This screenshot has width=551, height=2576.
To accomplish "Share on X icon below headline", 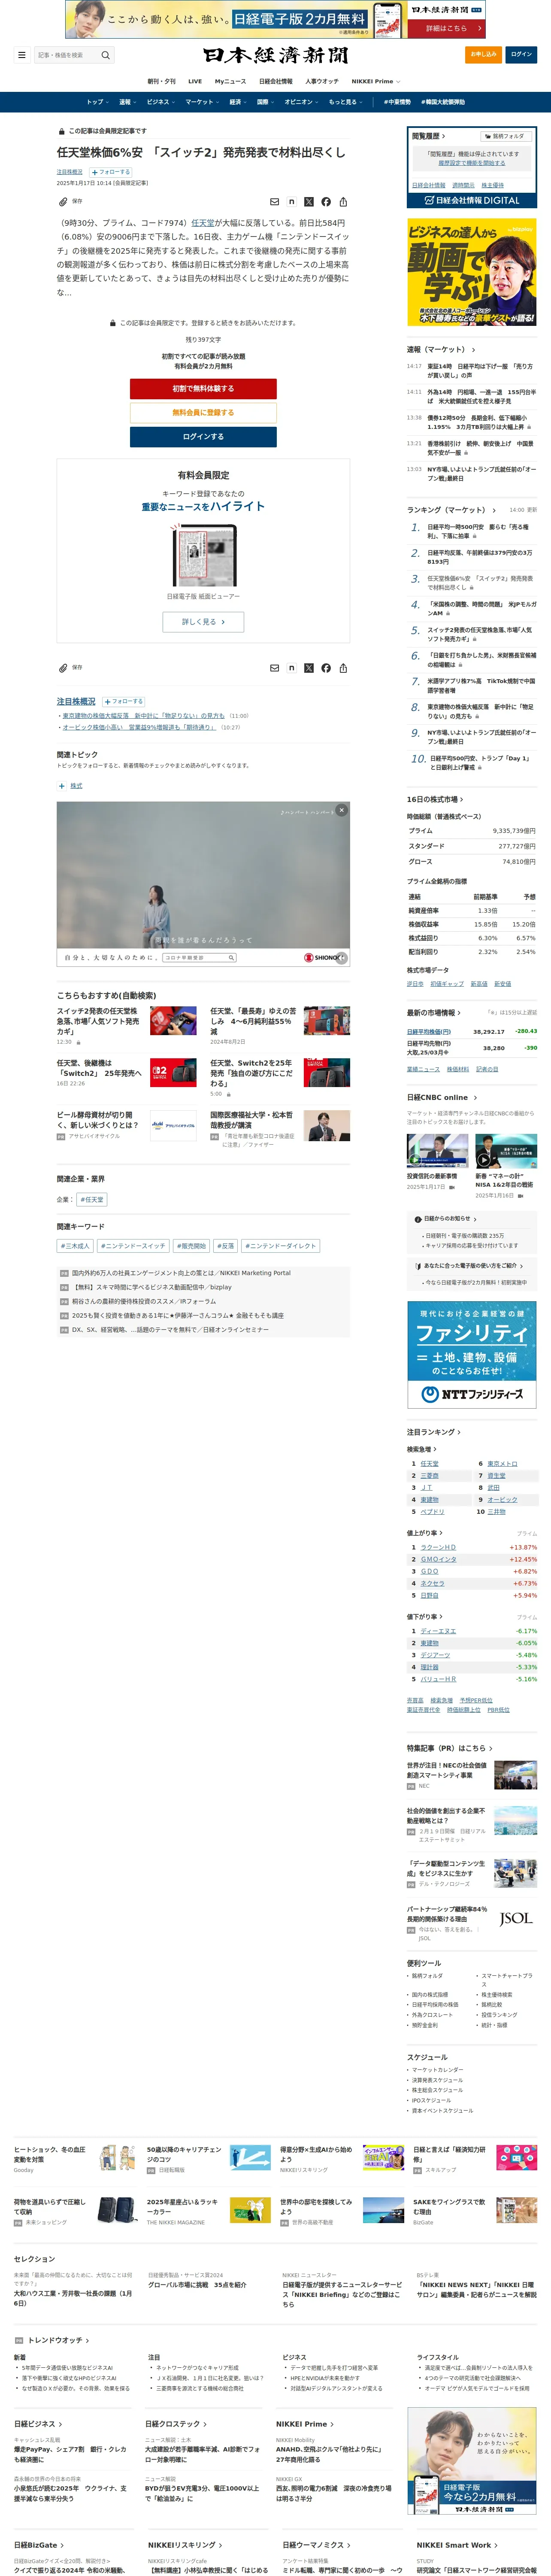I will pos(309,202).
